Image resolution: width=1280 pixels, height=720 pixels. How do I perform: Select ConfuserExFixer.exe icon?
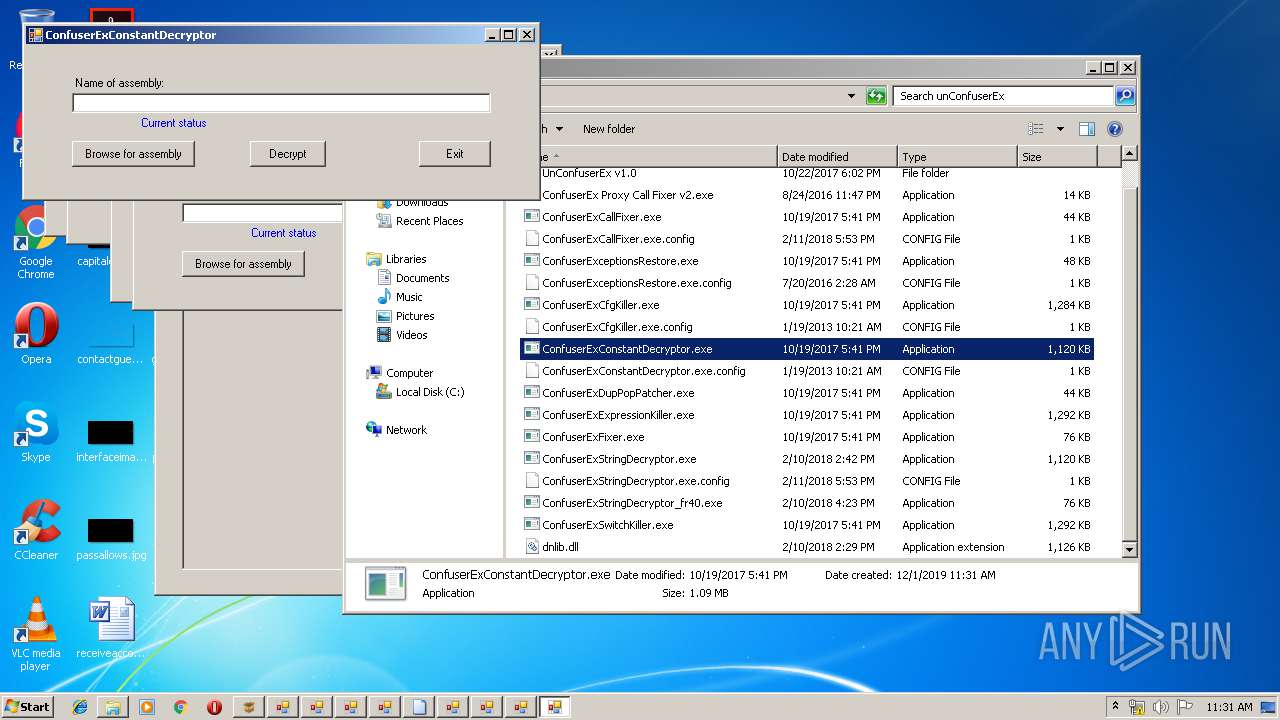[532, 437]
